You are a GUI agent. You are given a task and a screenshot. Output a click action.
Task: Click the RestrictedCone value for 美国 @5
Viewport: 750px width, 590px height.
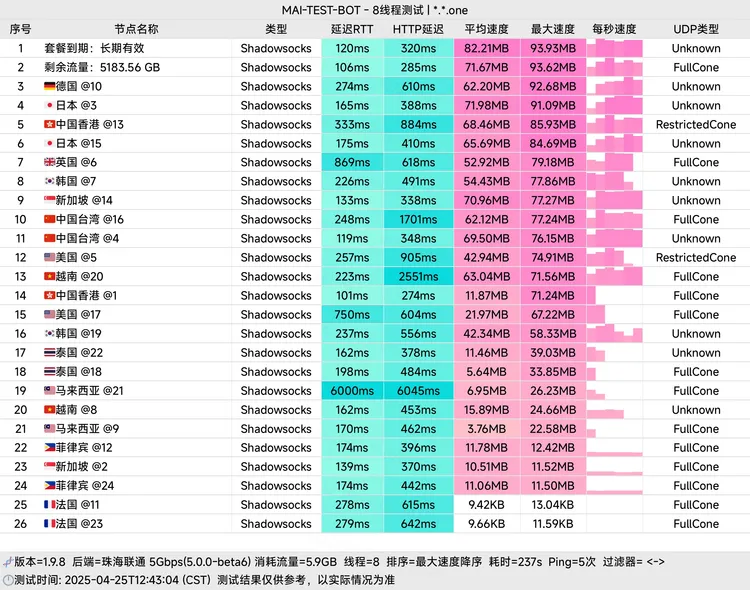(695, 257)
